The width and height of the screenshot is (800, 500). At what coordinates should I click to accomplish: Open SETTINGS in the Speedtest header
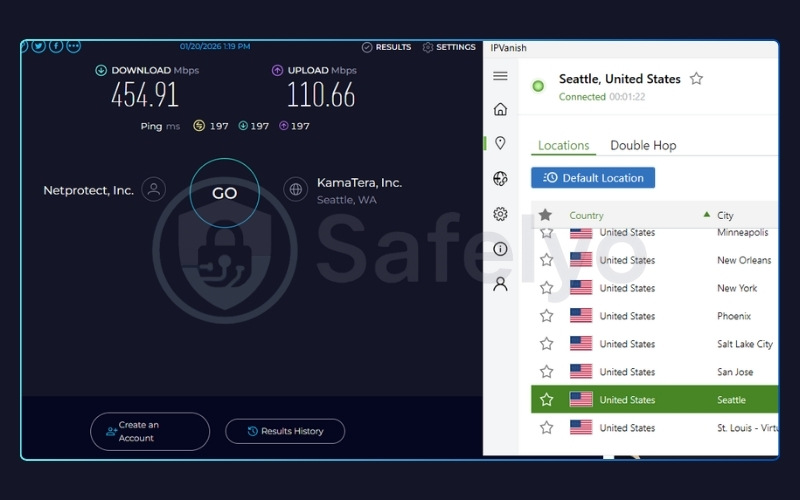point(449,47)
